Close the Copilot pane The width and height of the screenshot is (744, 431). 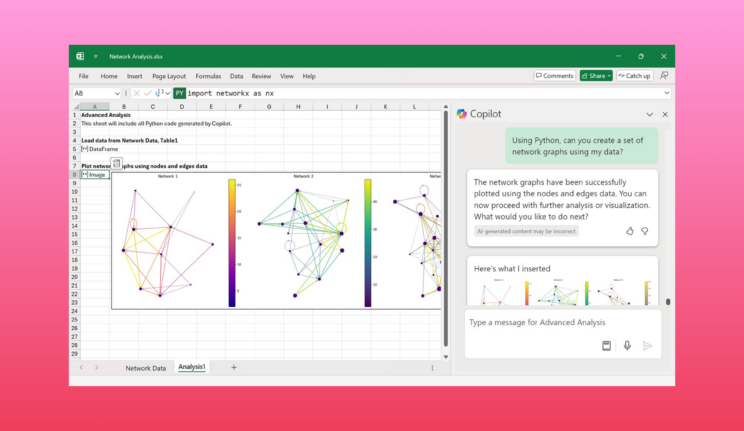tap(665, 114)
